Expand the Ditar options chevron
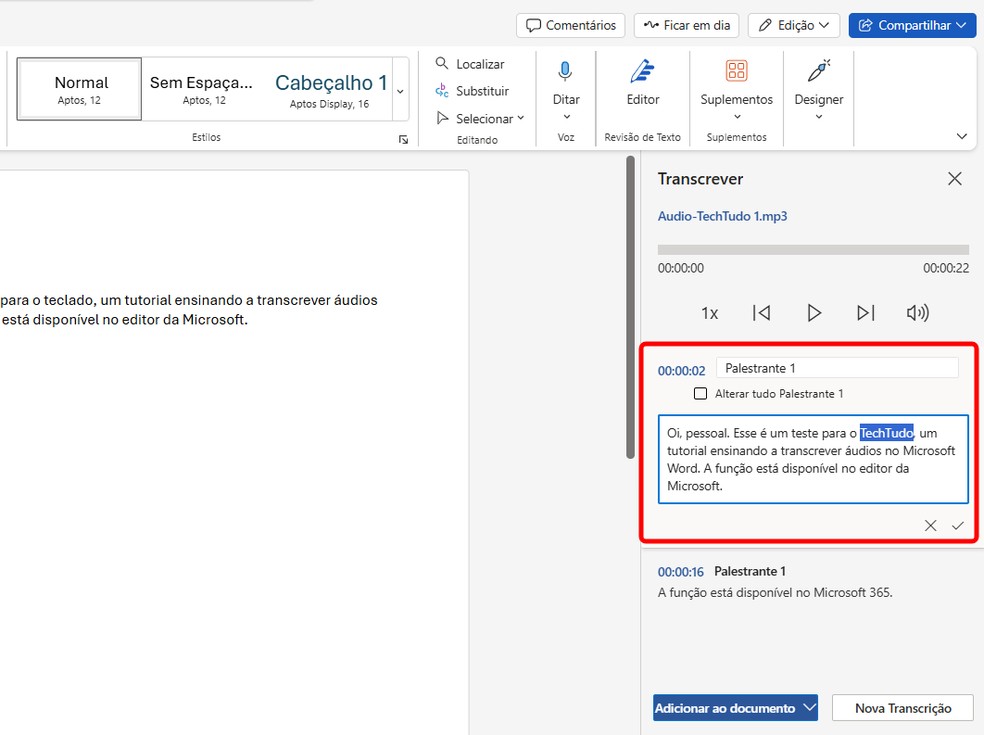 (x=566, y=117)
